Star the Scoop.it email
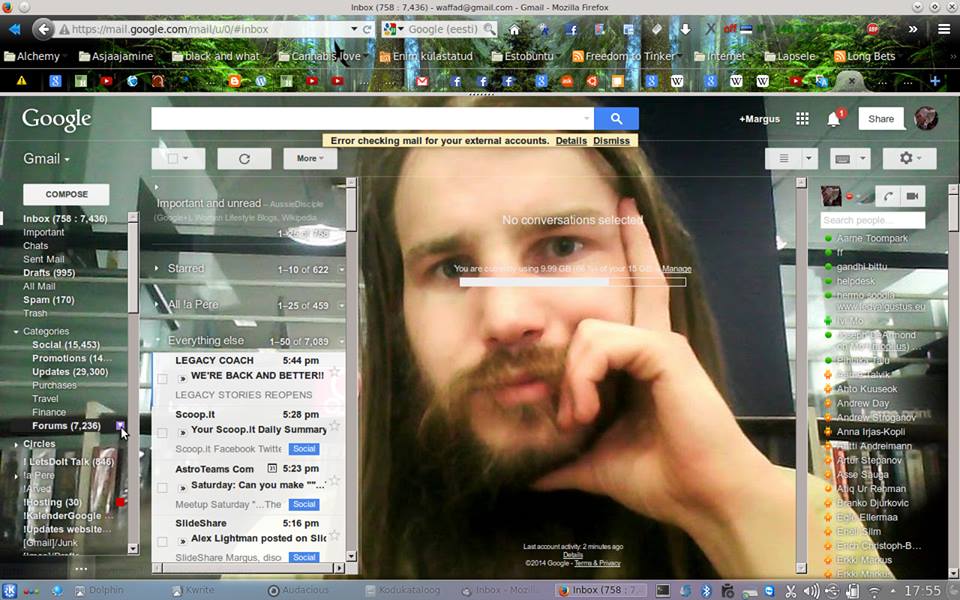 334,425
